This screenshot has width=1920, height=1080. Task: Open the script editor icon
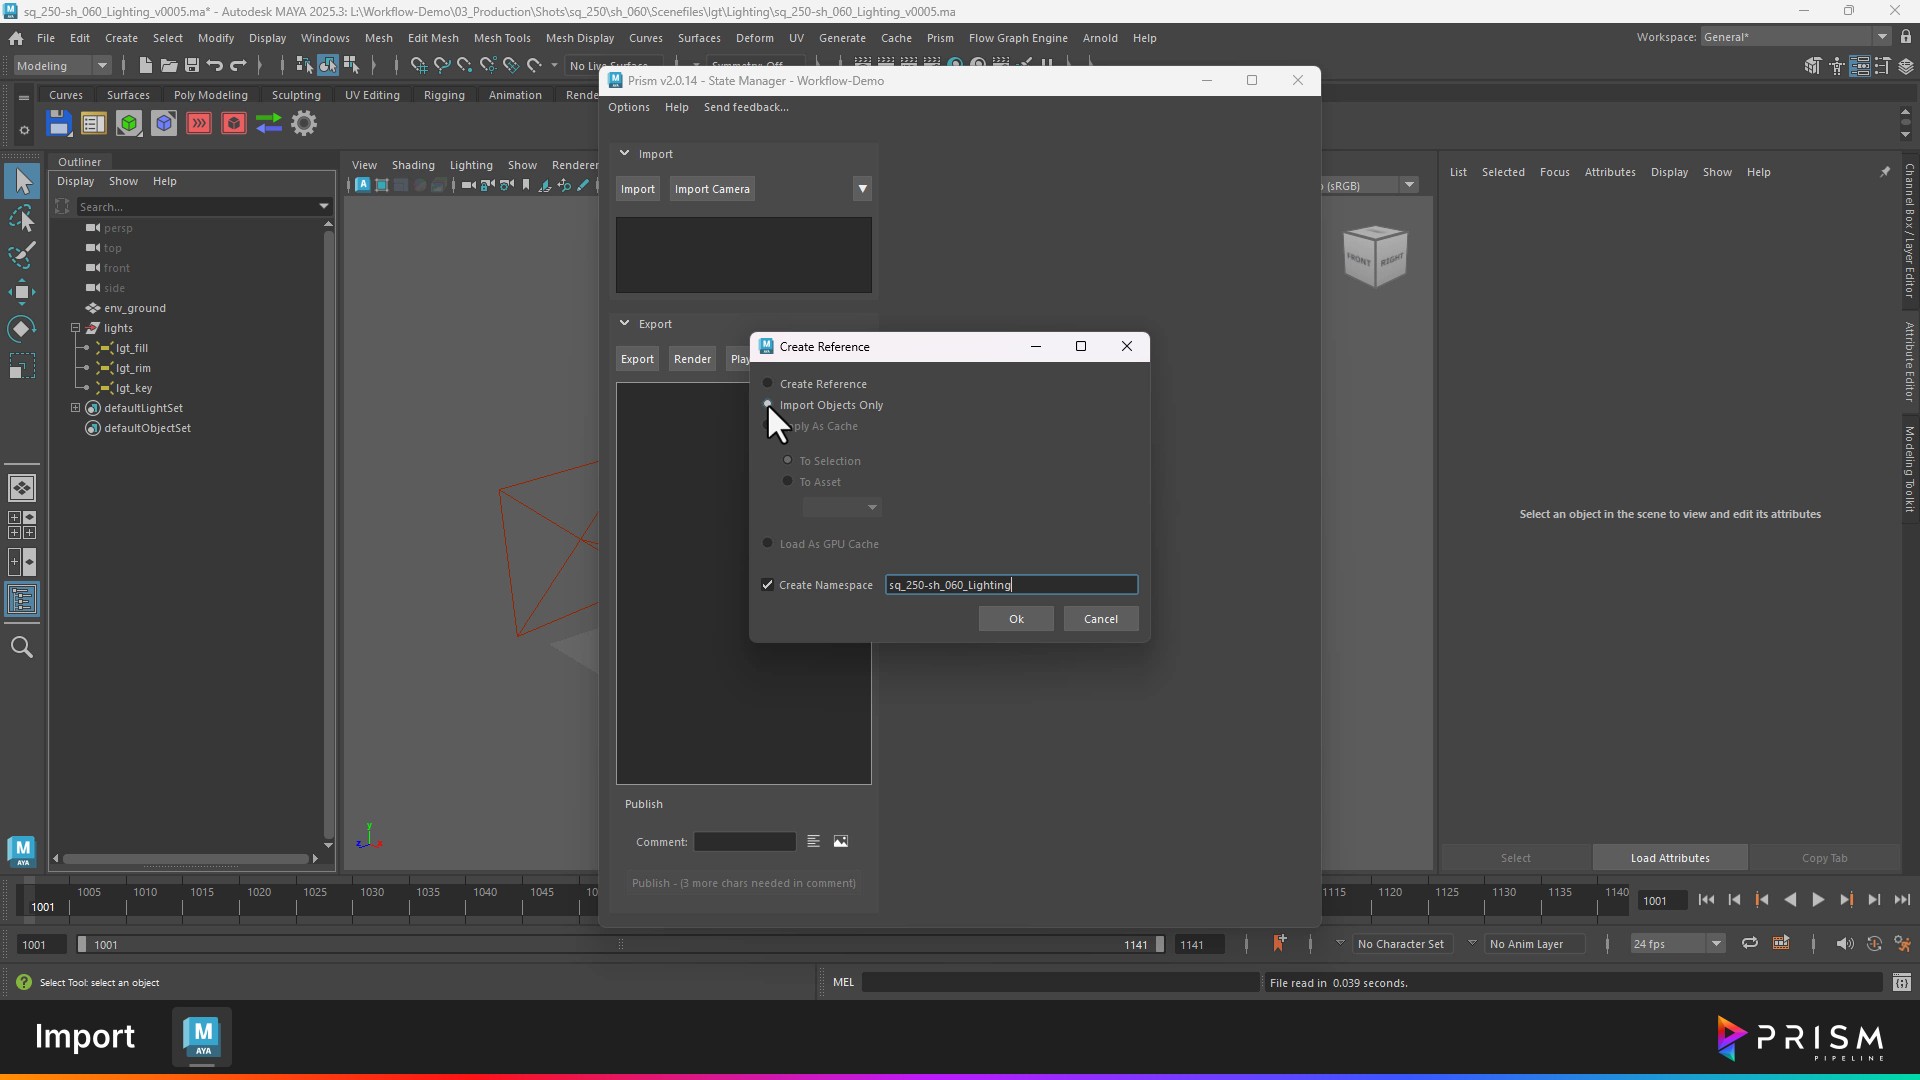[x=1902, y=983]
